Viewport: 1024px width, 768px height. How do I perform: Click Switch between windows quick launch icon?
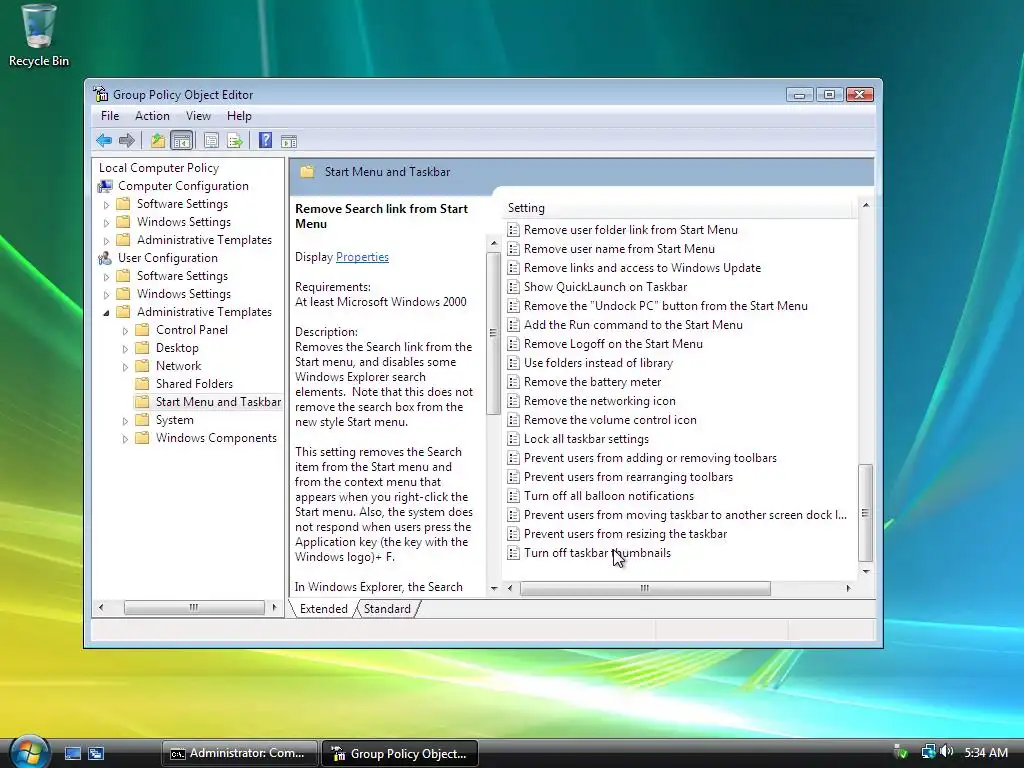(x=96, y=753)
